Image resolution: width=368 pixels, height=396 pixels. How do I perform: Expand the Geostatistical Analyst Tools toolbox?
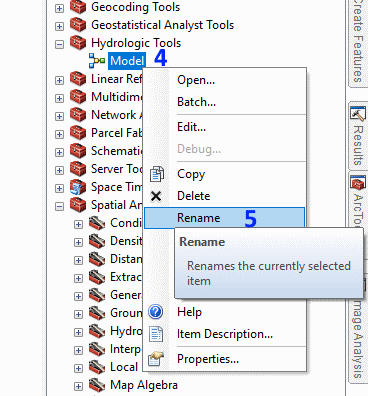(x=59, y=26)
